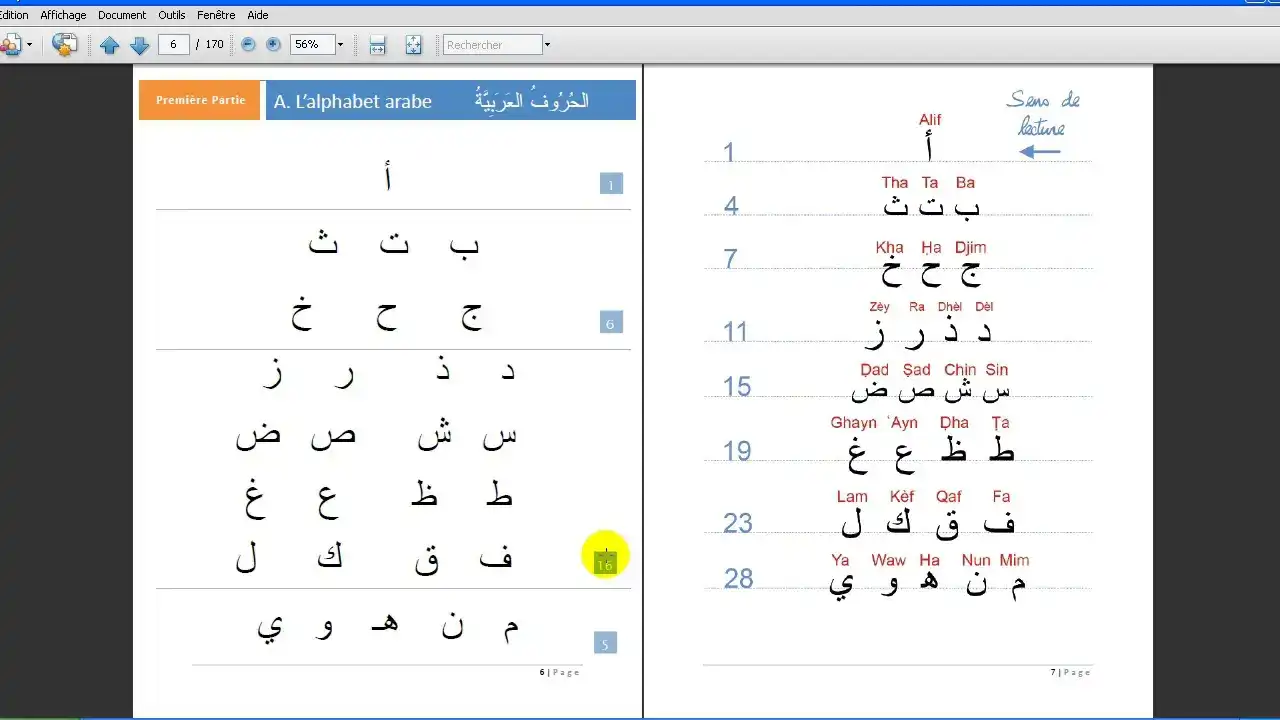The image size is (1280, 720).
Task: Click the collaborate people icon
Action: (10, 45)
